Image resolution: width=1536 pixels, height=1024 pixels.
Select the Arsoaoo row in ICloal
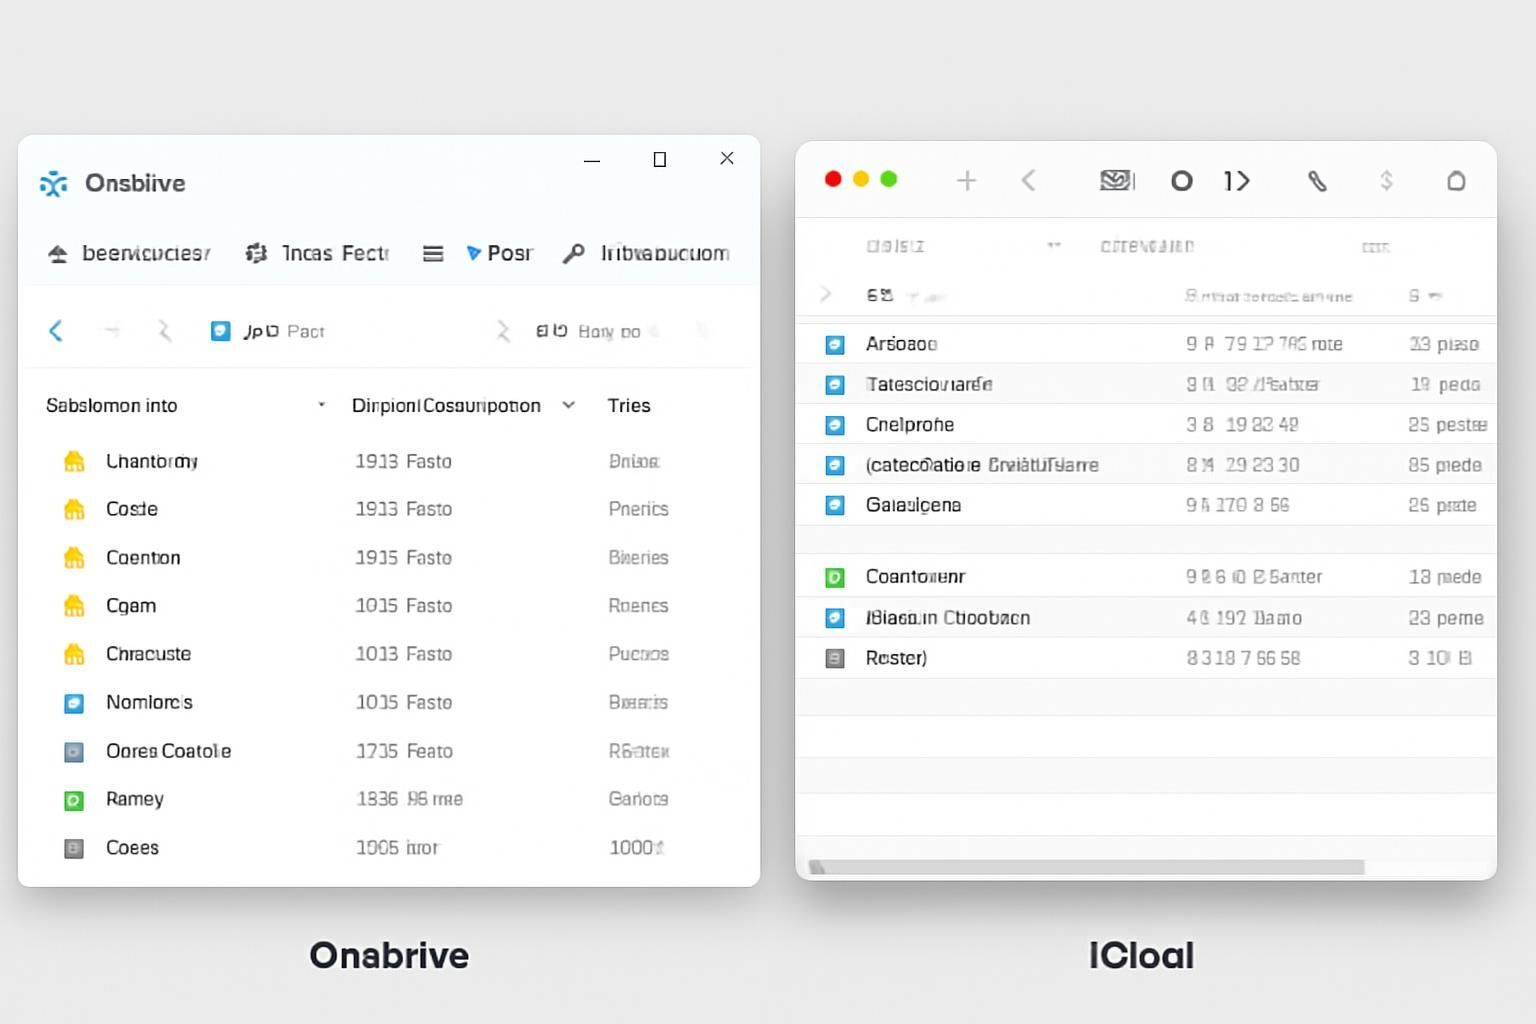pos(1146,344)
